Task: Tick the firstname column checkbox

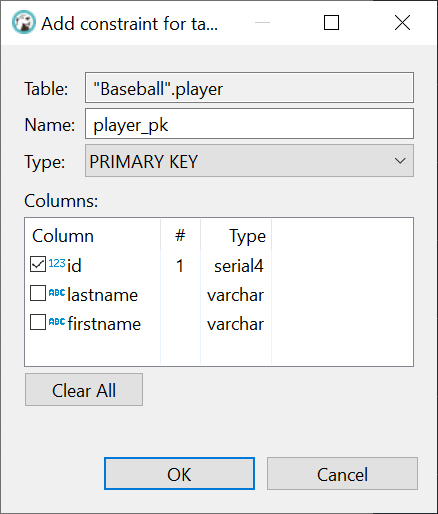Action: click(38, 322)
